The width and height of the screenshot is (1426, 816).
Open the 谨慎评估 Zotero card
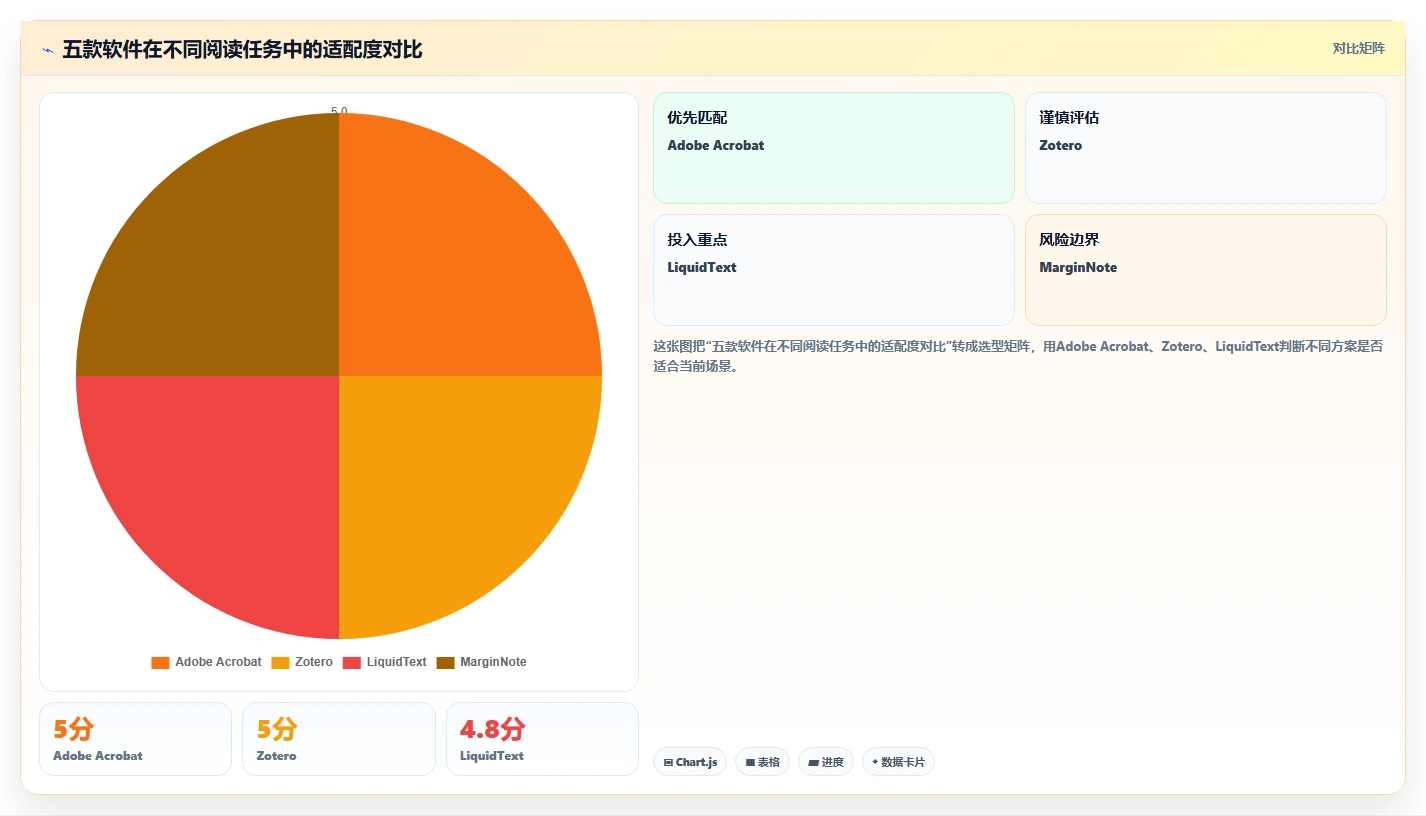pyautogui.click(x=1206, y=148)
